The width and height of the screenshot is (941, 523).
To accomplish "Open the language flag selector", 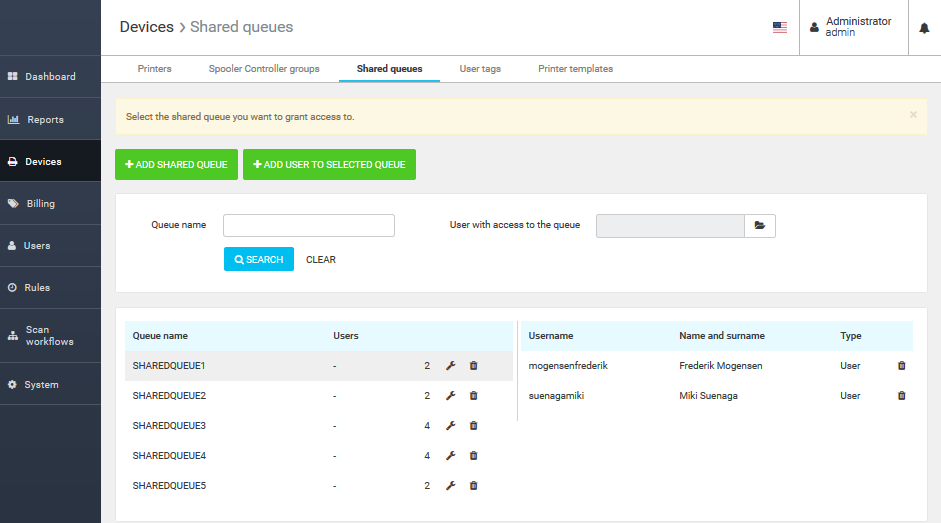I will click(780, 28).
